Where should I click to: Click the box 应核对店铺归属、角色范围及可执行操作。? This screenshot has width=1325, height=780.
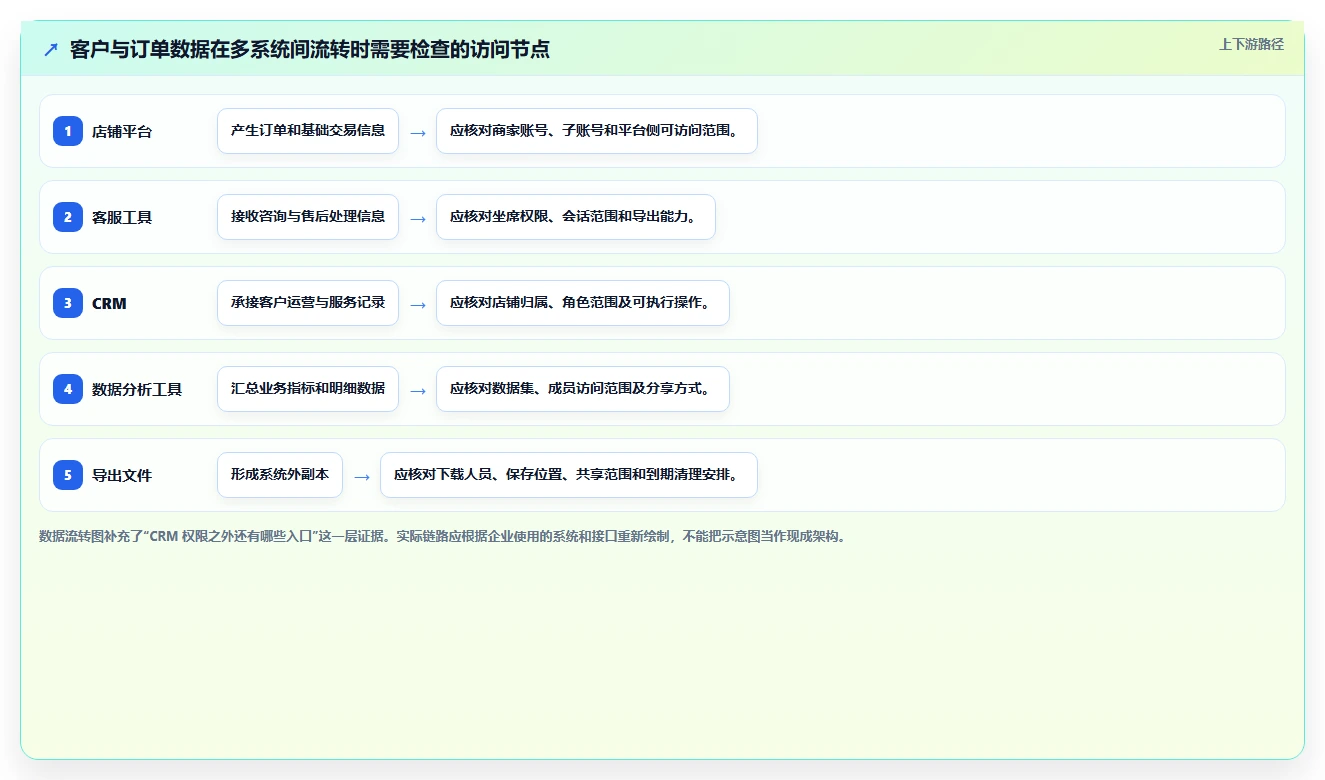coord(583,303)
